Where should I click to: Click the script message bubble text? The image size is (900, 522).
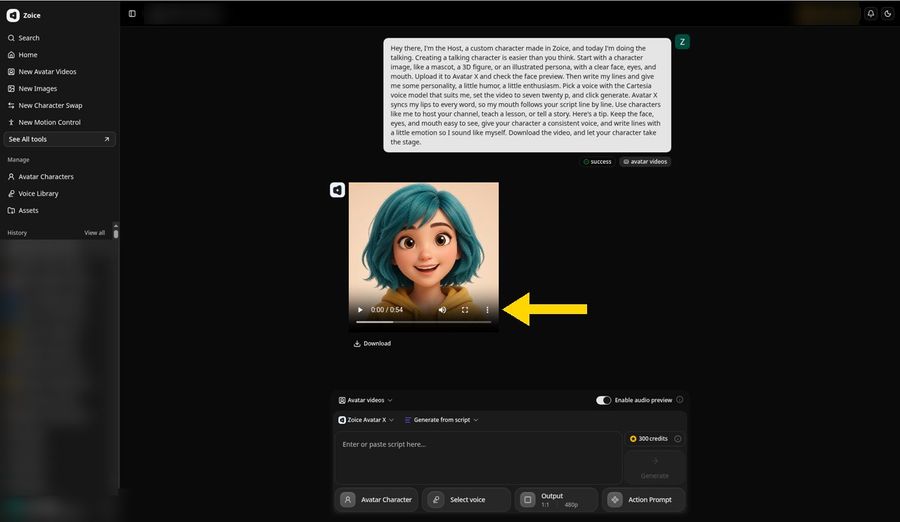tap(527, 95)
